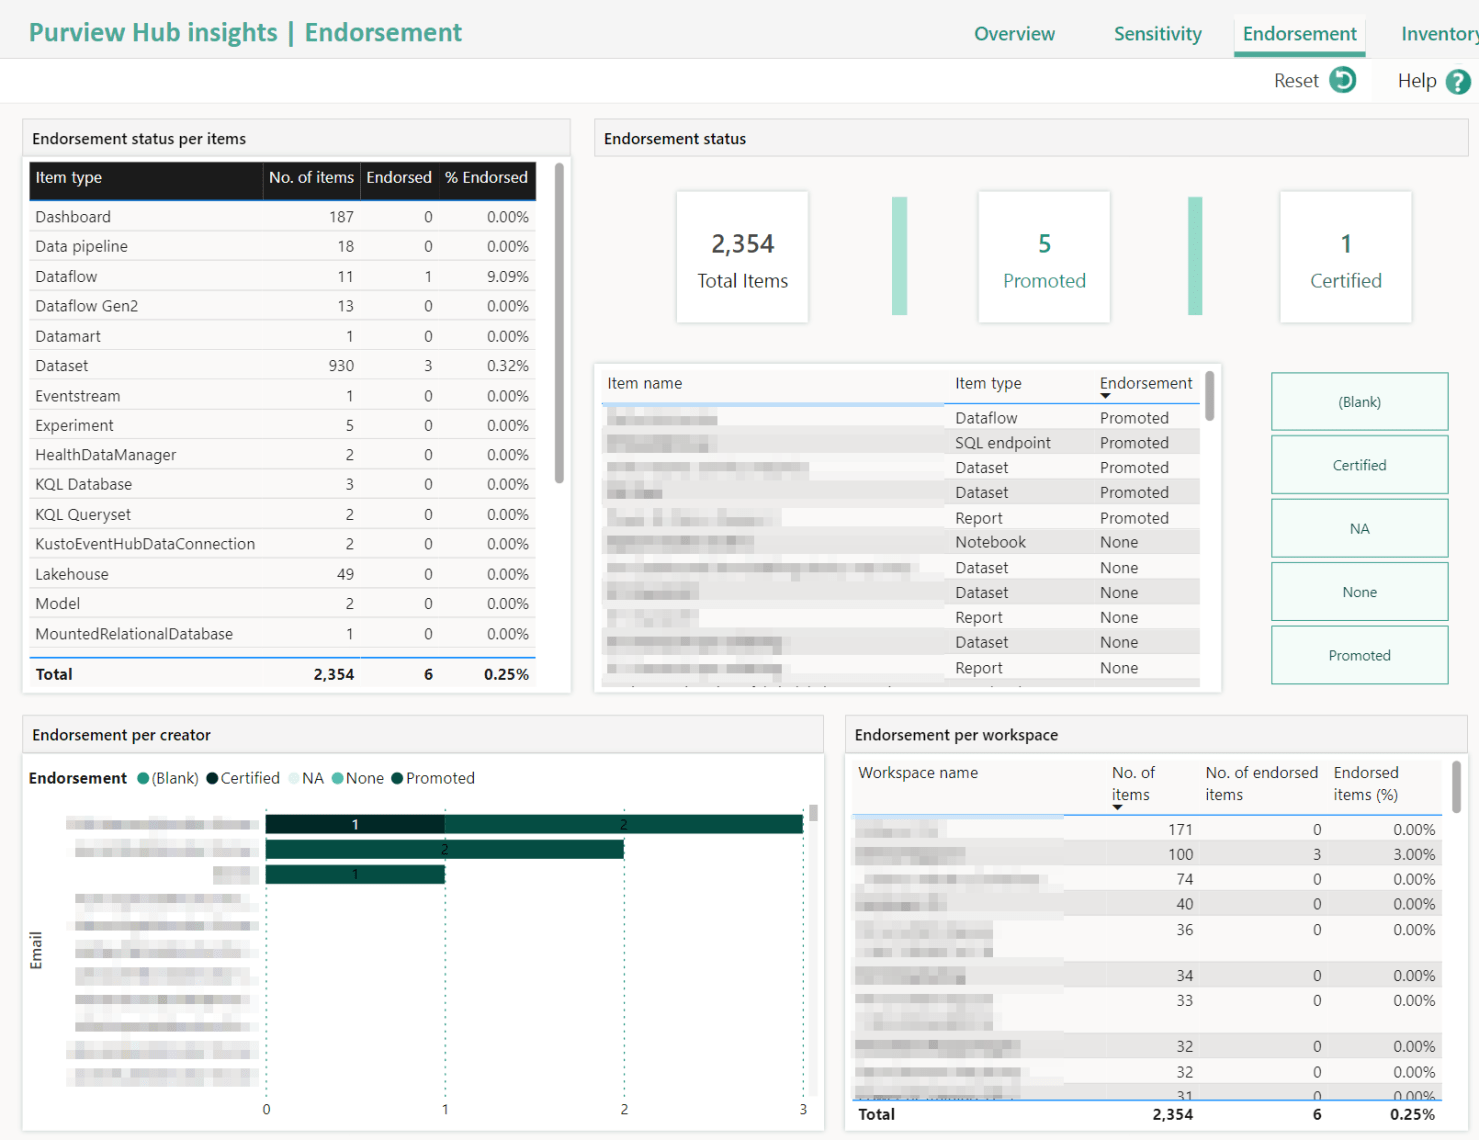Open the Sensitivity tab
The image size is (1479, 1140).
click(1157, 33)
